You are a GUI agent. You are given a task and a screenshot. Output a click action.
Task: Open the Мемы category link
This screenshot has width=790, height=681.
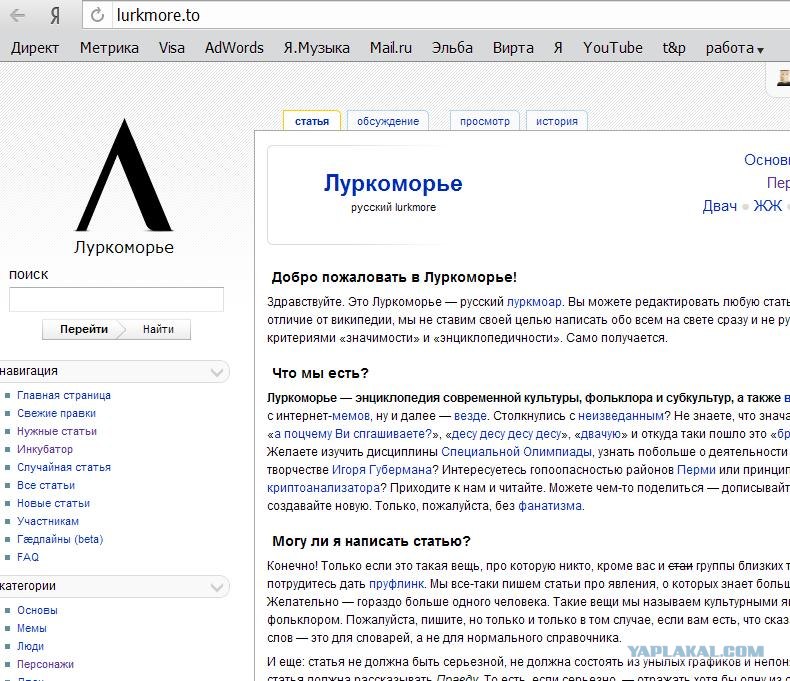(32, 629)
